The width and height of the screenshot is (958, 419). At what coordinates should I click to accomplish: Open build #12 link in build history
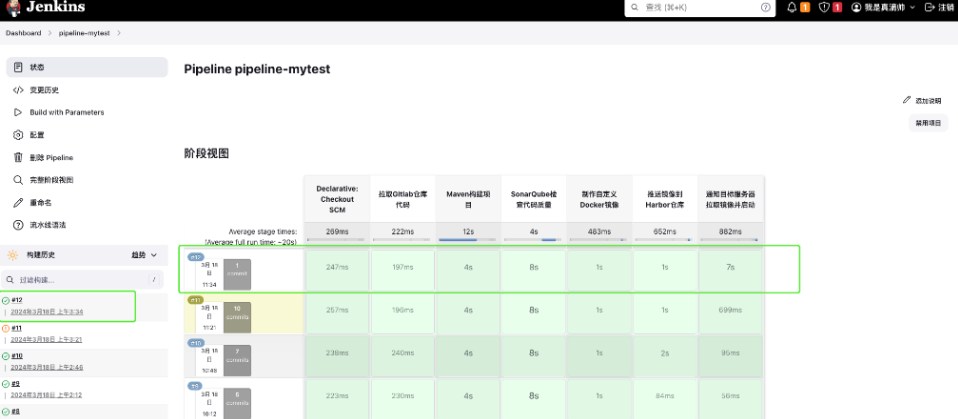[x=17, y=301]
